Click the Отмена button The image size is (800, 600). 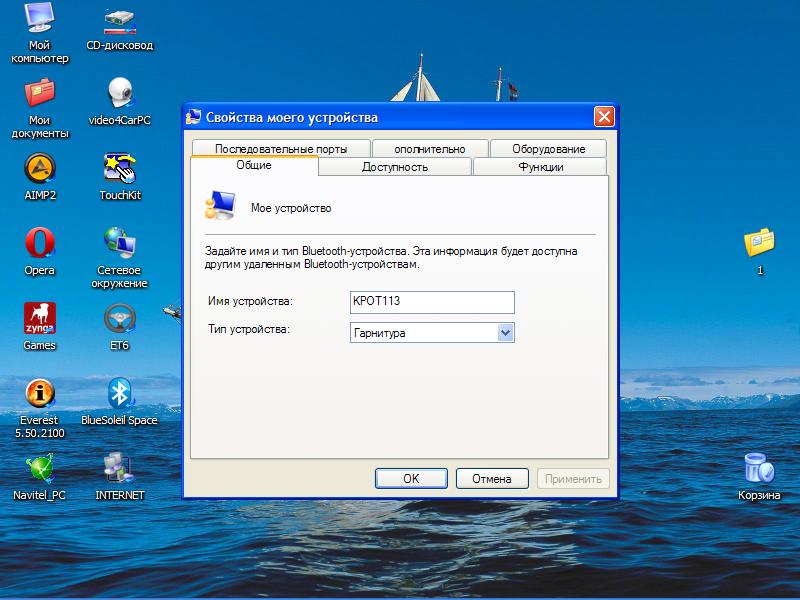[492, 478]
